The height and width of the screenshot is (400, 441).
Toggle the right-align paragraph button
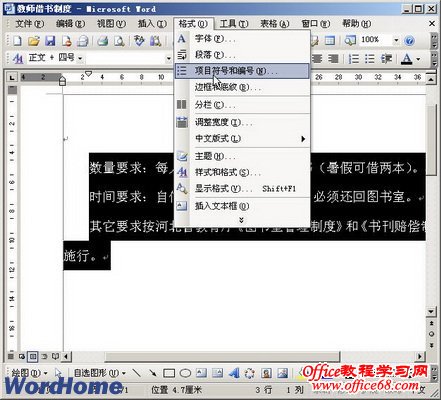click(x=333, y=59)
